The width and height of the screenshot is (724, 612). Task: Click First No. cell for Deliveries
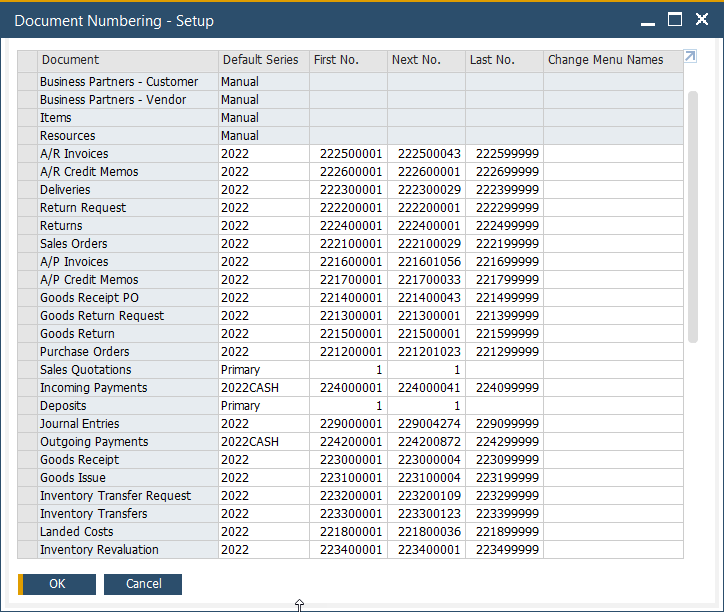pyautogui.click(x=351, y=190)
